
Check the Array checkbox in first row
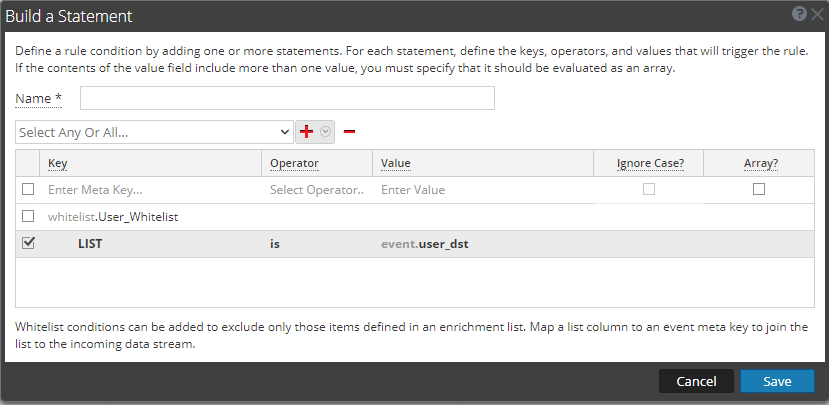759,189
